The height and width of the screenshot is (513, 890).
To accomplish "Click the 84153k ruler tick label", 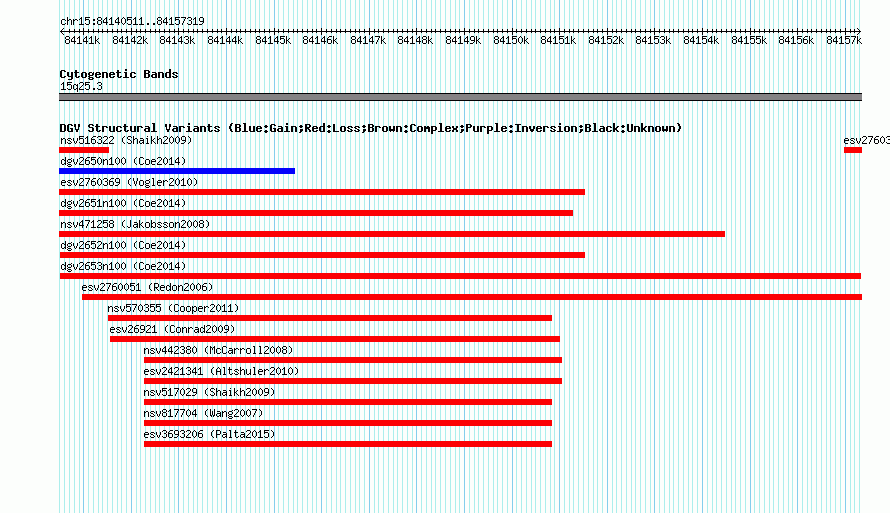I will pos(653,40).
